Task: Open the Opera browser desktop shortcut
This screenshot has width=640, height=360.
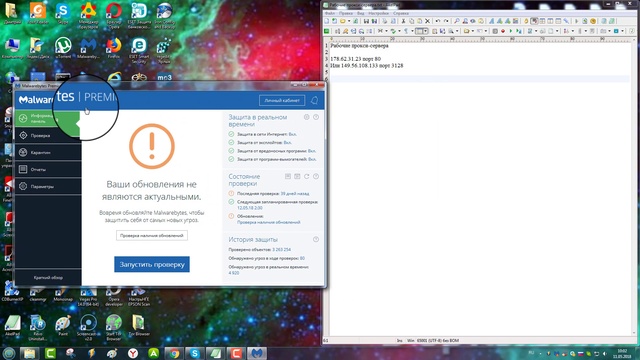Action: tap(113, 15)
